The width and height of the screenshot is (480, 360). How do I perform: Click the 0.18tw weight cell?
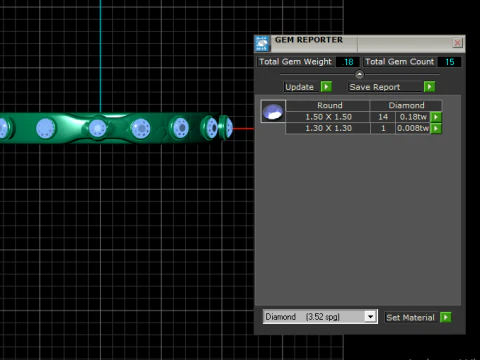pos(413,117)
